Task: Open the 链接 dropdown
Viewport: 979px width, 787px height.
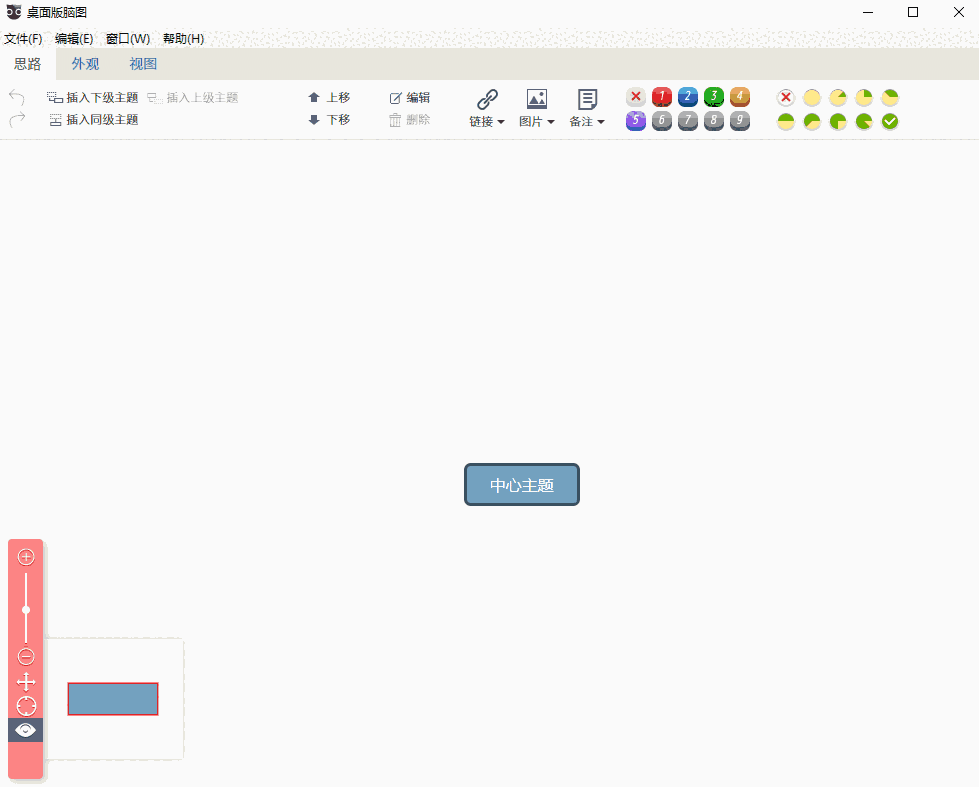Action: click(x=487, y=109)
